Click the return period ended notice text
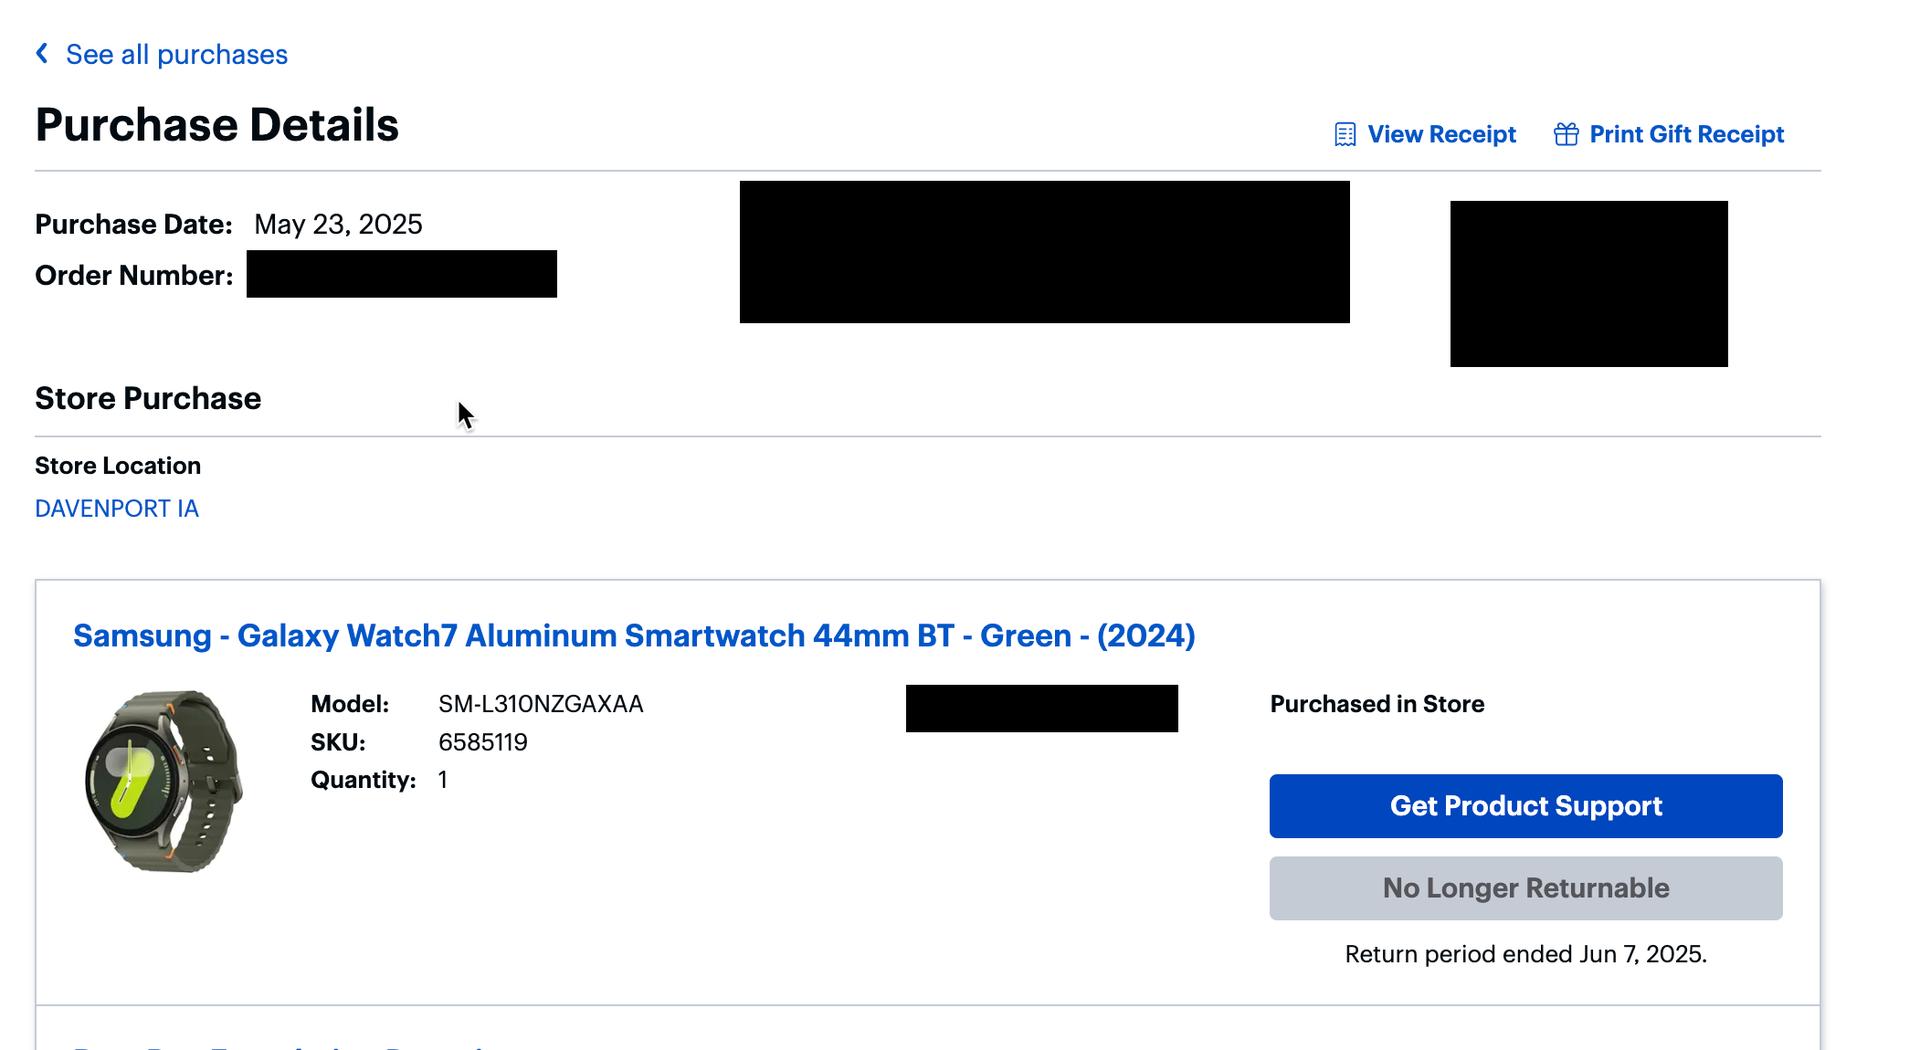1920x1050 pixels. click(1526, 954)
